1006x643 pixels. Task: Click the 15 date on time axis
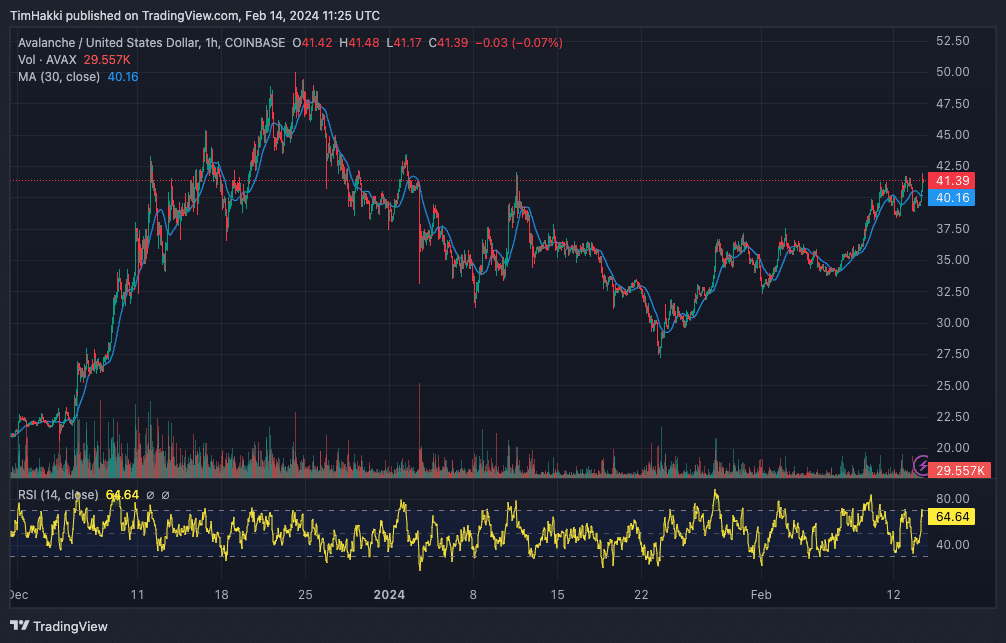(558, 595)
